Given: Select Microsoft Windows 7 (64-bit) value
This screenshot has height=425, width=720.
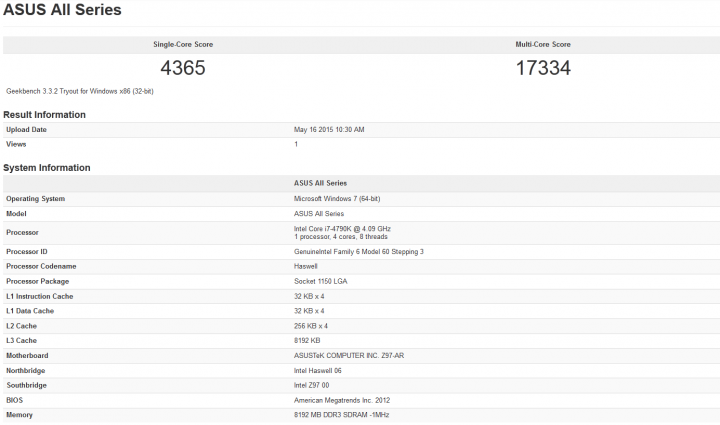Looking at the screenshot, I should coord(337,199).
